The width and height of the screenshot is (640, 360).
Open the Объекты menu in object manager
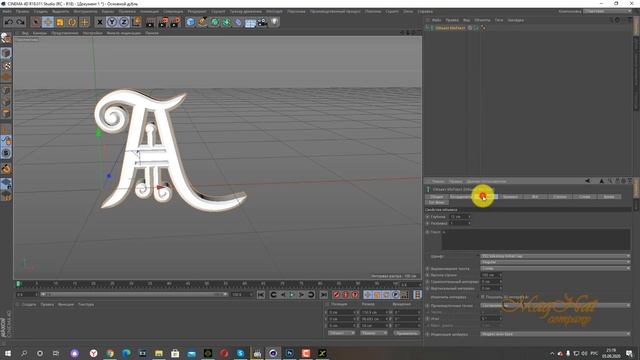[x=482, y=20]
